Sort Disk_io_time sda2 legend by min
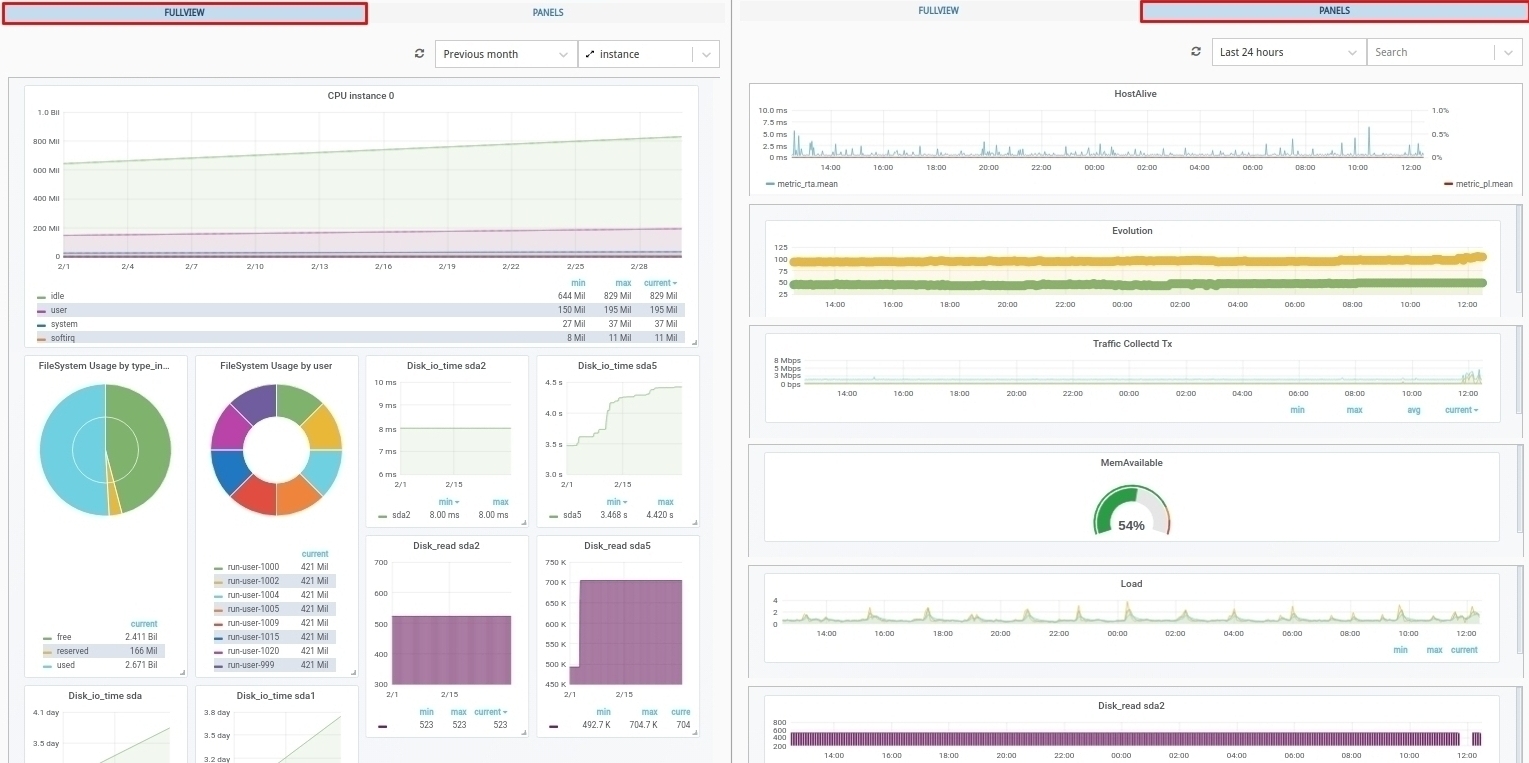The width and height of the screenshot is (1529, 763). 449,502
